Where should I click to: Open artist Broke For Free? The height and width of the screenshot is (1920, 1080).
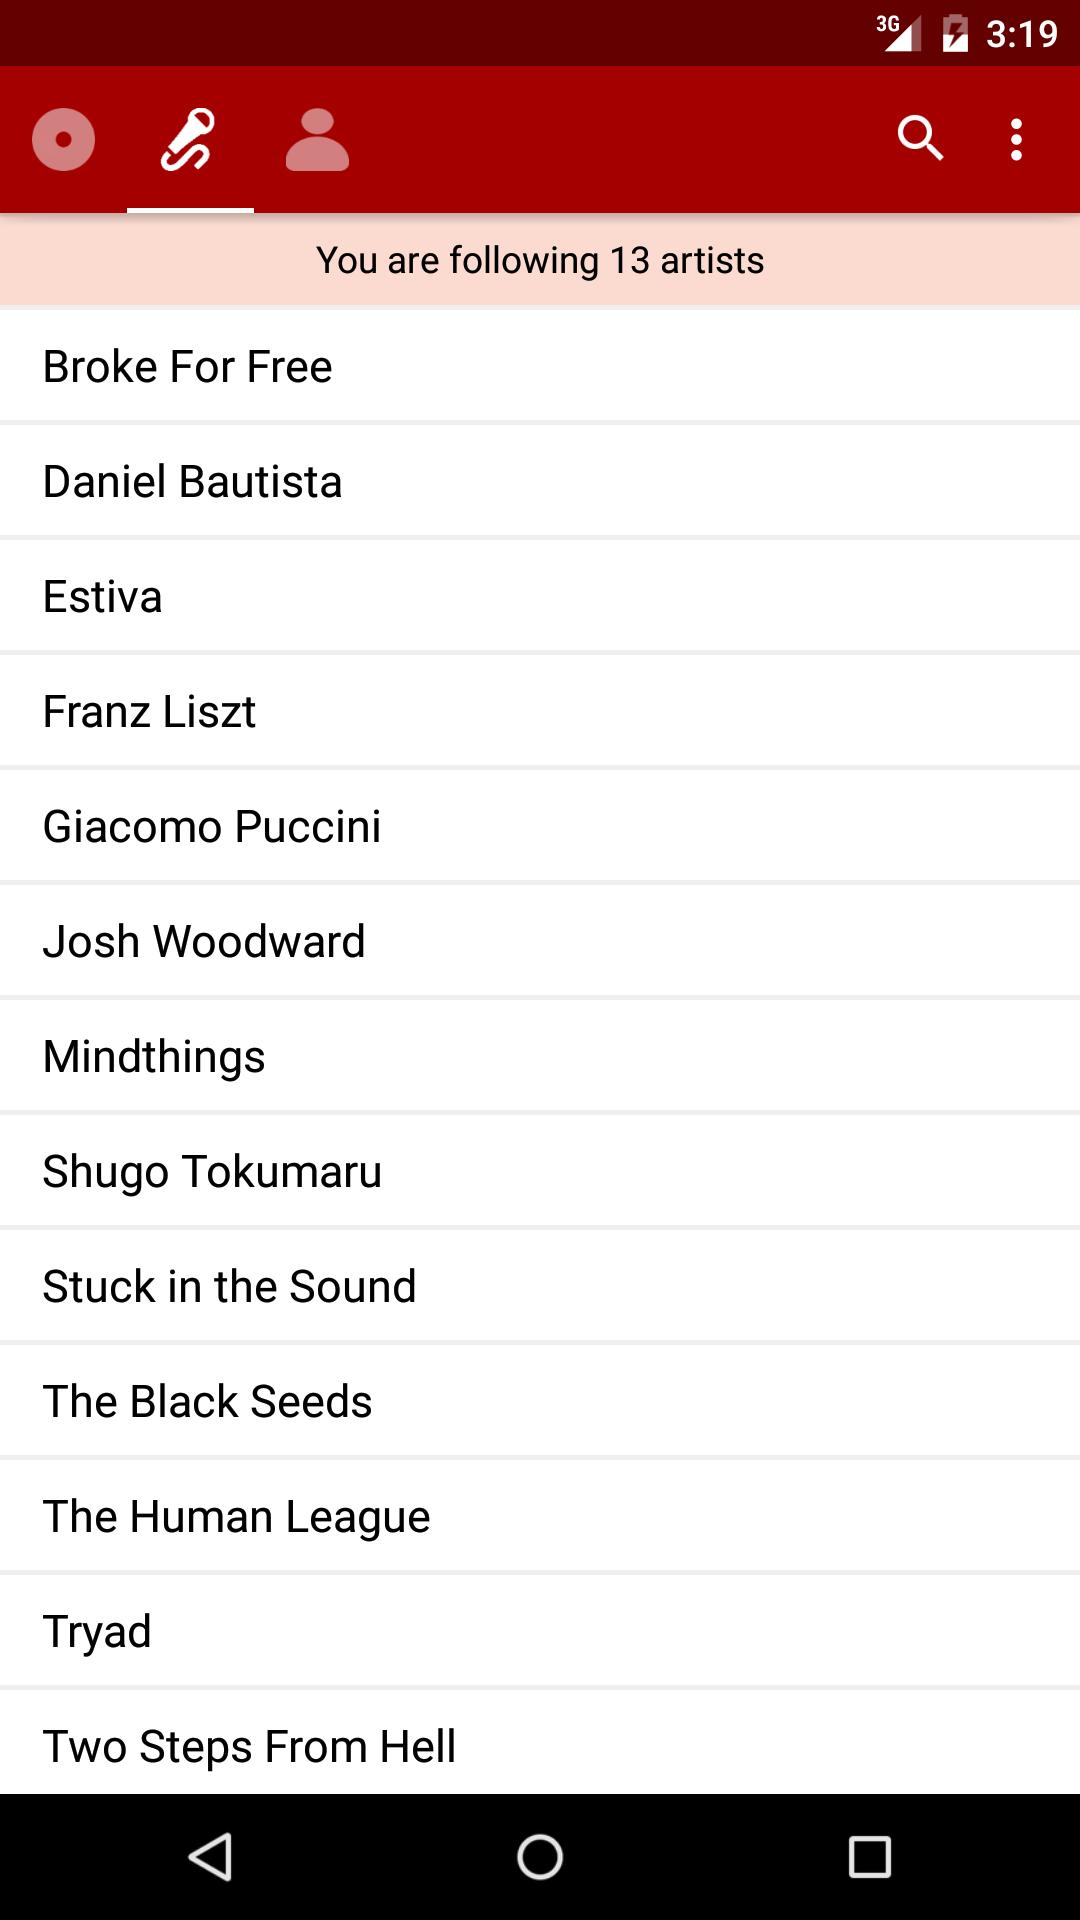(540, 366)
